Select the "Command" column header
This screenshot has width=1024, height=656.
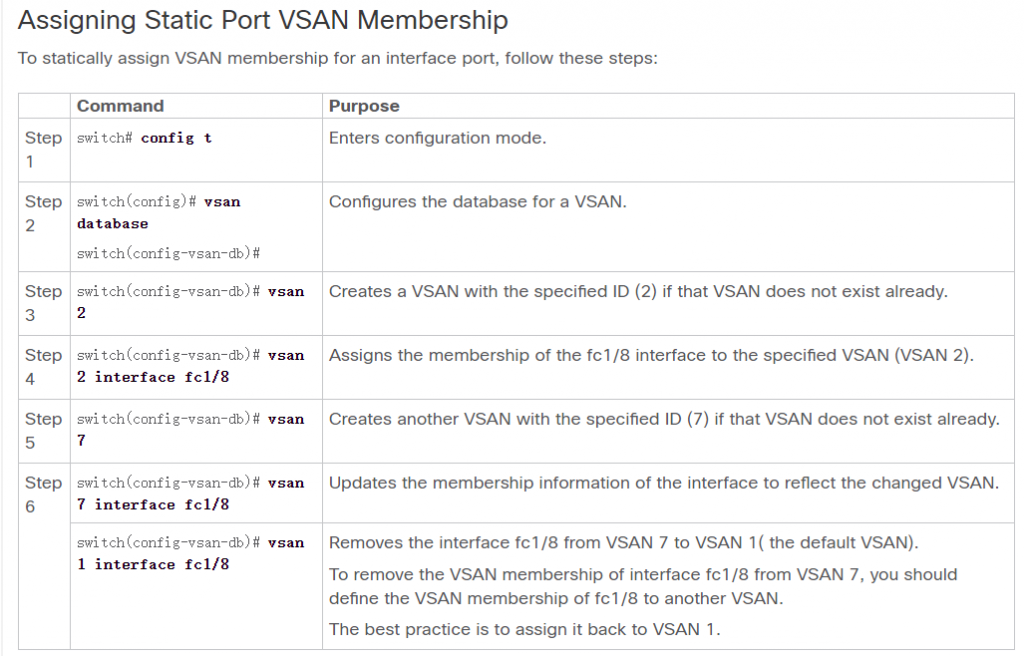(120, 106)
